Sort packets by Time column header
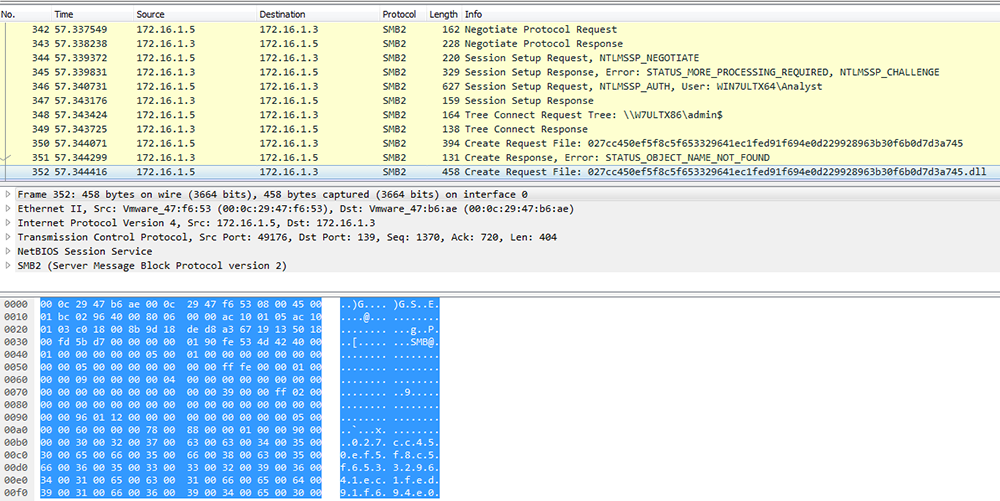Viewport: 1000px width, 501px height. tap(92, 14)
